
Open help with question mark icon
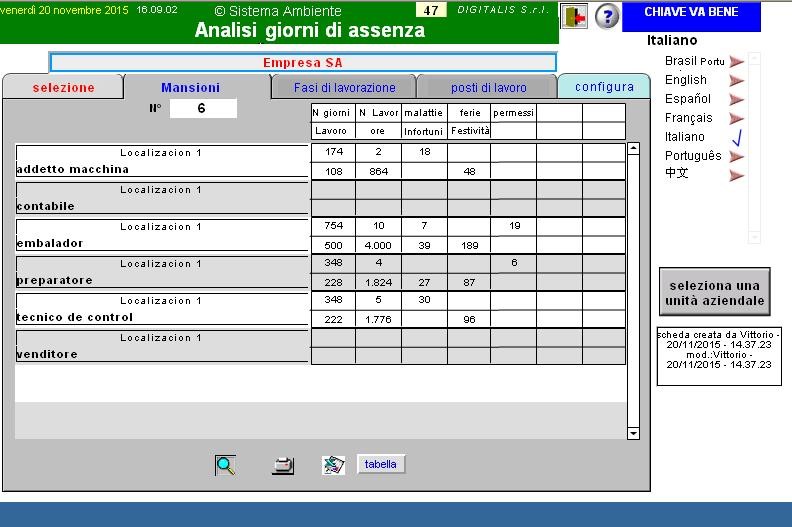pyautogui.click(x=607, y=17)
